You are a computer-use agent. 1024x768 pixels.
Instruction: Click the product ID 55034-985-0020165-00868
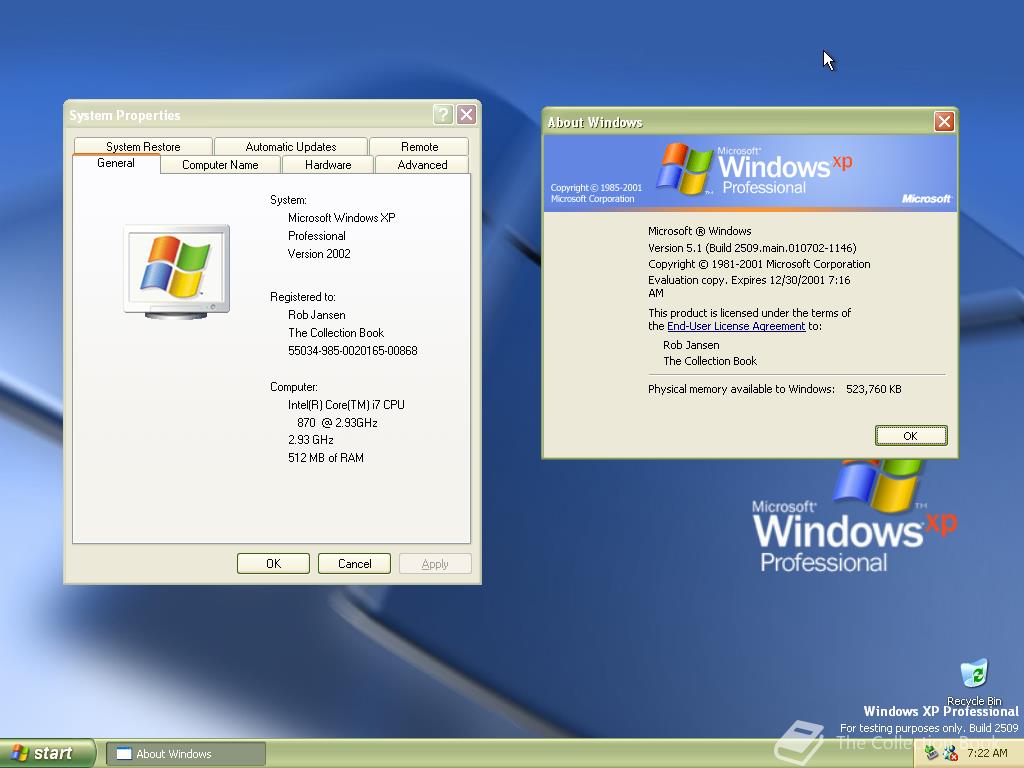tap(353, 351)
